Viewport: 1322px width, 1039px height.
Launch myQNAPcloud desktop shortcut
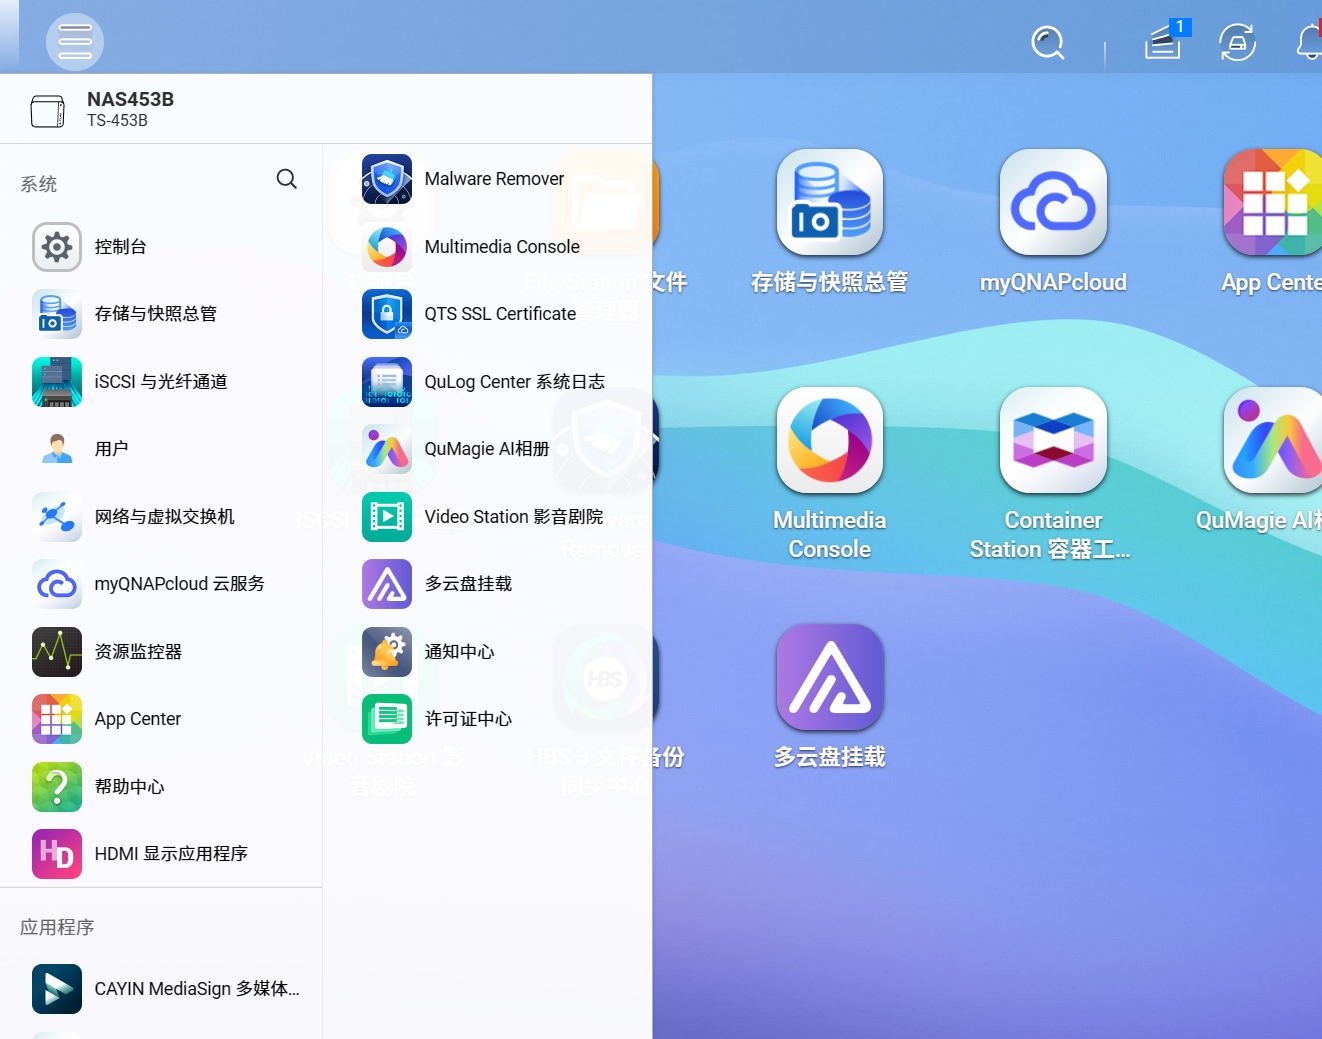(1053, 222)
